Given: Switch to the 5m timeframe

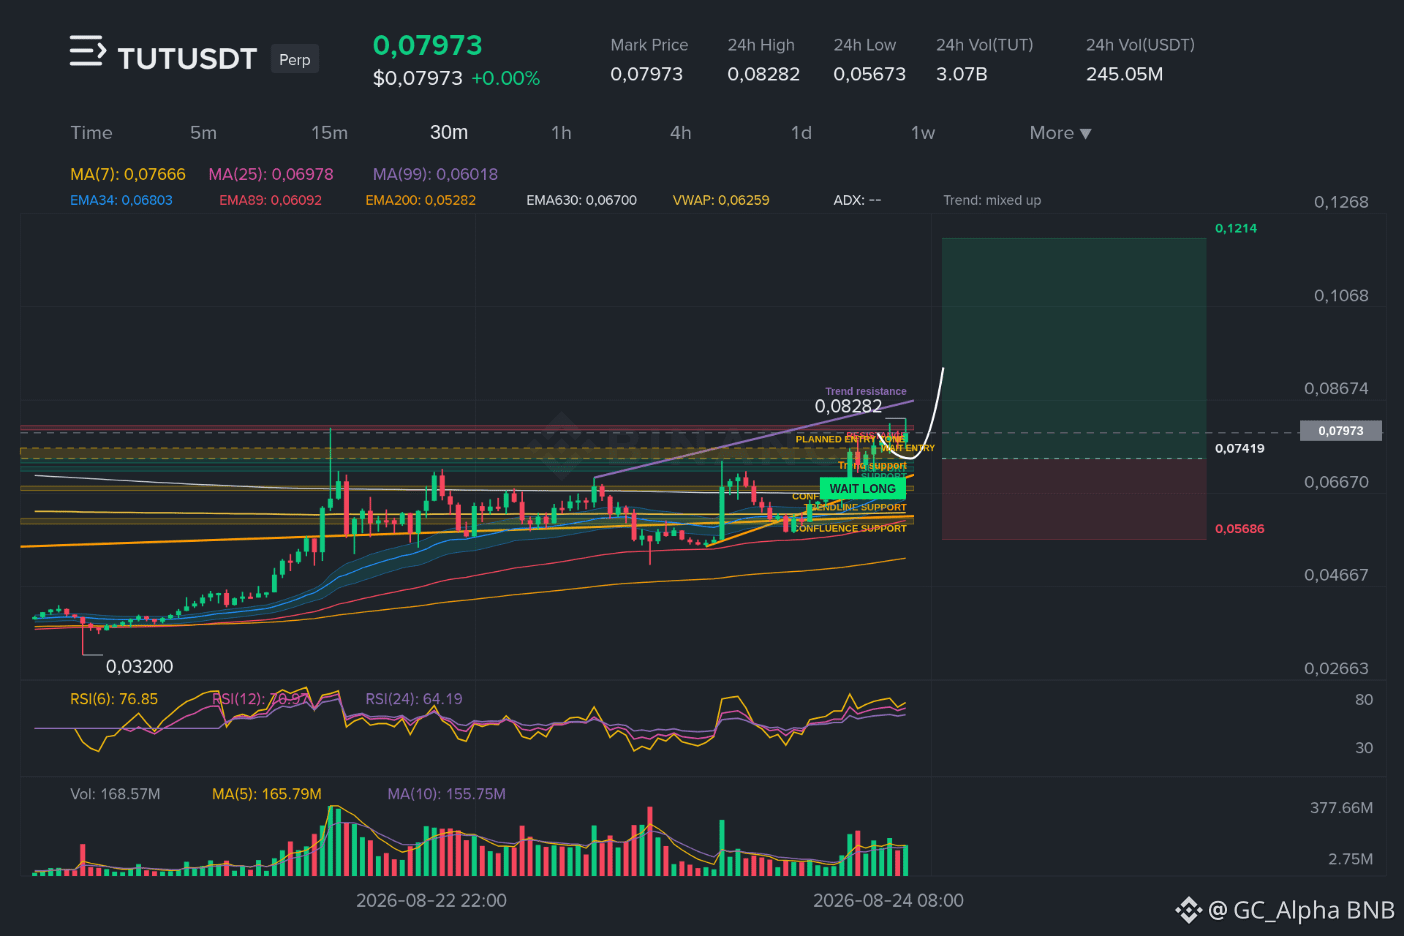Looking at the screenshot, I should [x=203, y=133].
